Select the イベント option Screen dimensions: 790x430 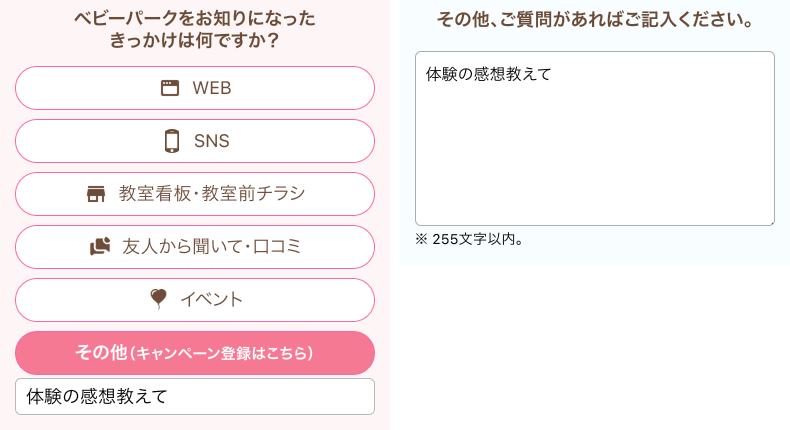click(x=195, y=300)
